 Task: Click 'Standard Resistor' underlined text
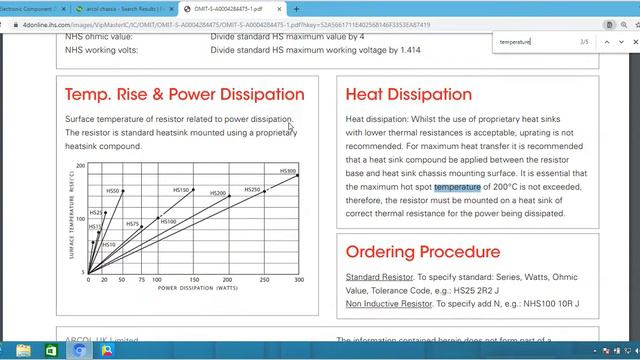point(379,277)
